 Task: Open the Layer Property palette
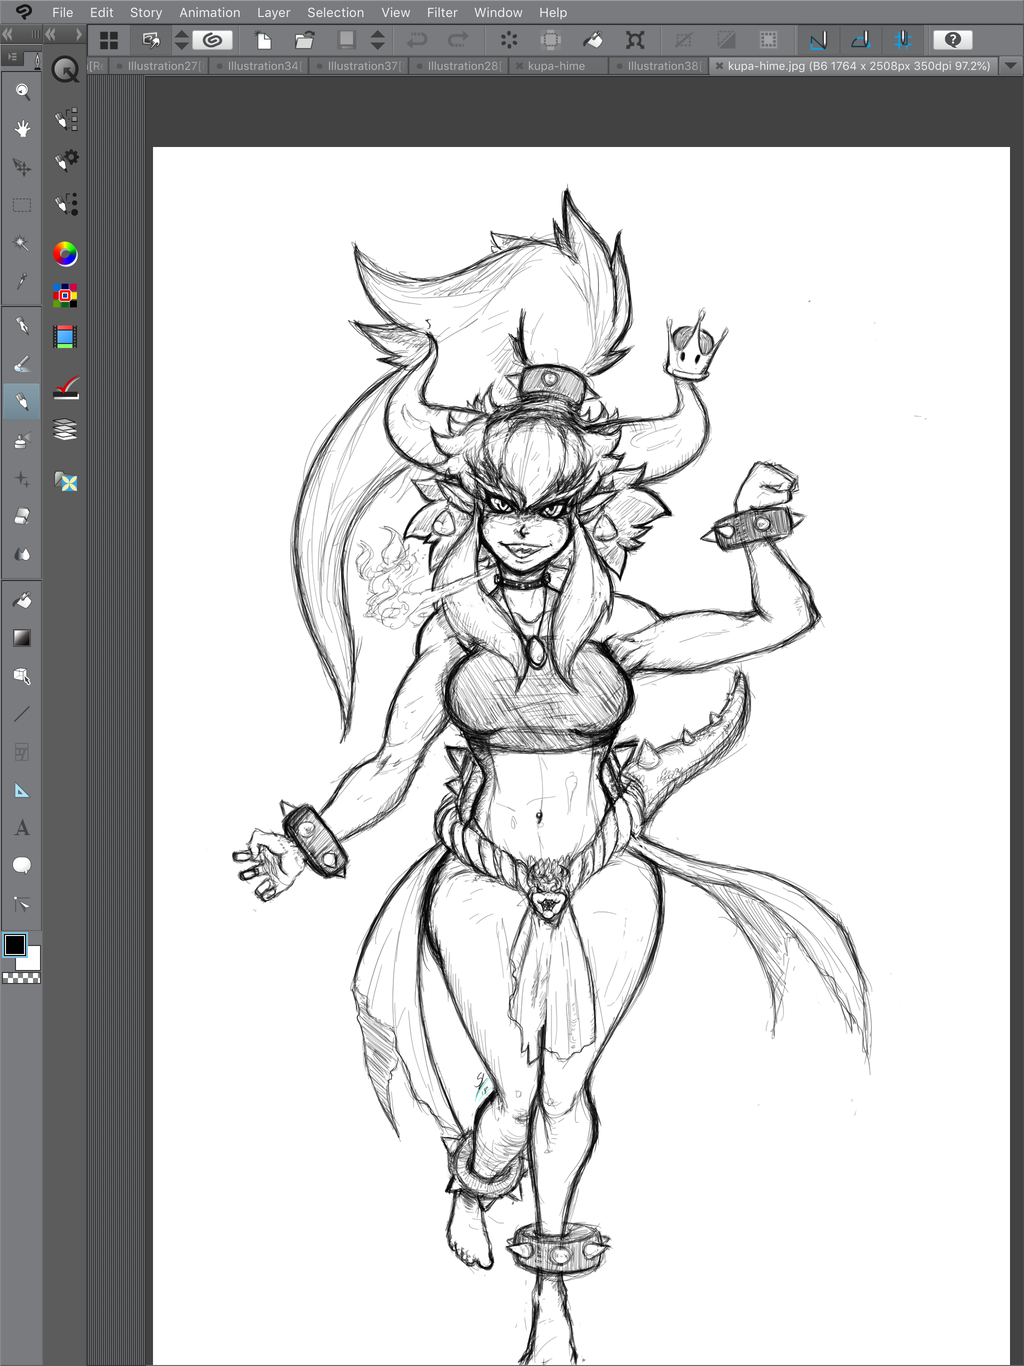65,387
